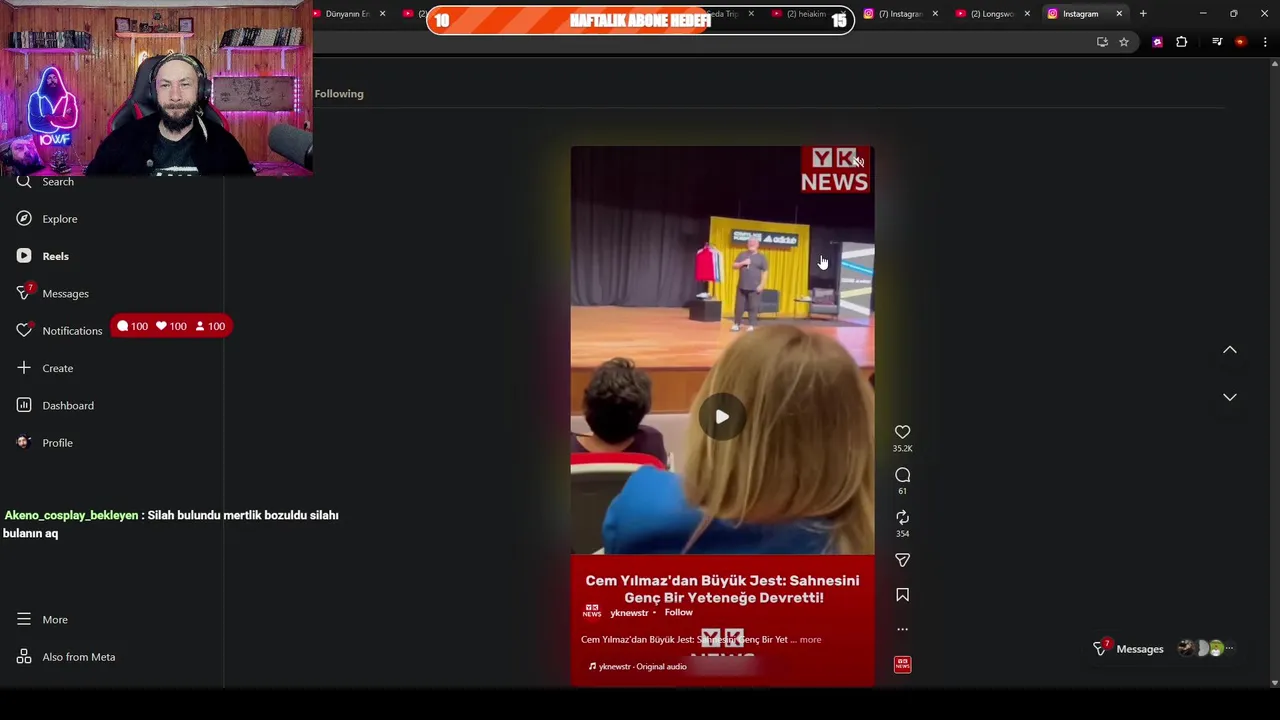Click the page scrollbar down arrow
Screen dimensions: 1280x720
click(x=1274, y=683)
